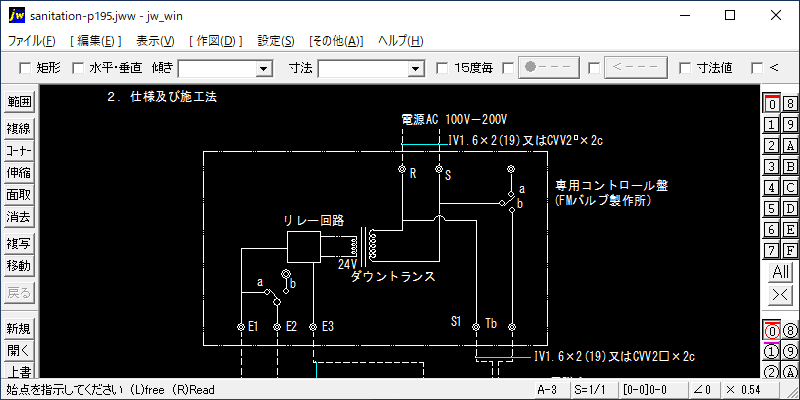The image size is (800, 400).
Task: Select layer A square button
Action: [790, 145]
